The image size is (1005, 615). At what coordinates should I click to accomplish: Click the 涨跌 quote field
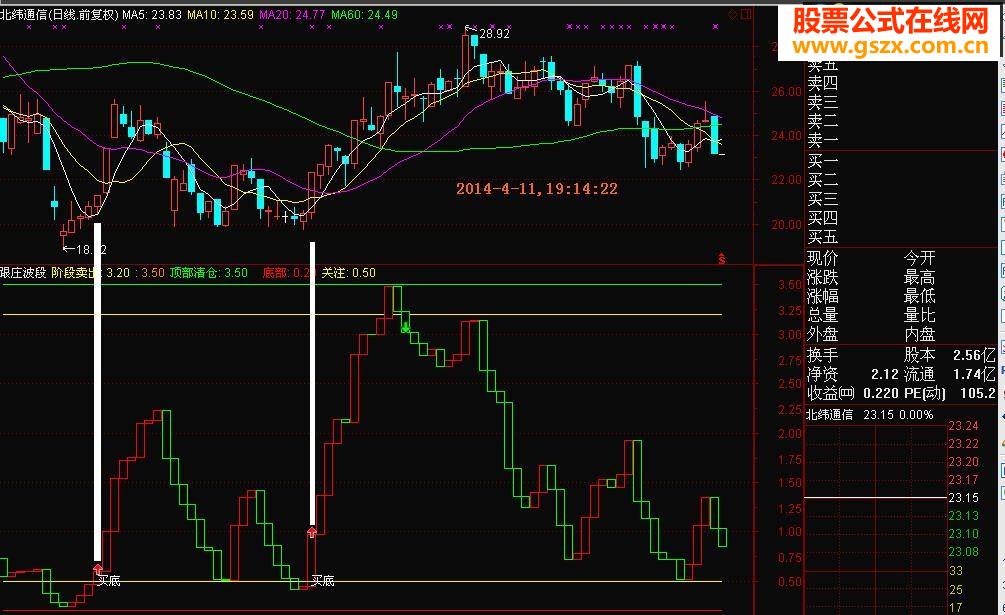point(822,278)
